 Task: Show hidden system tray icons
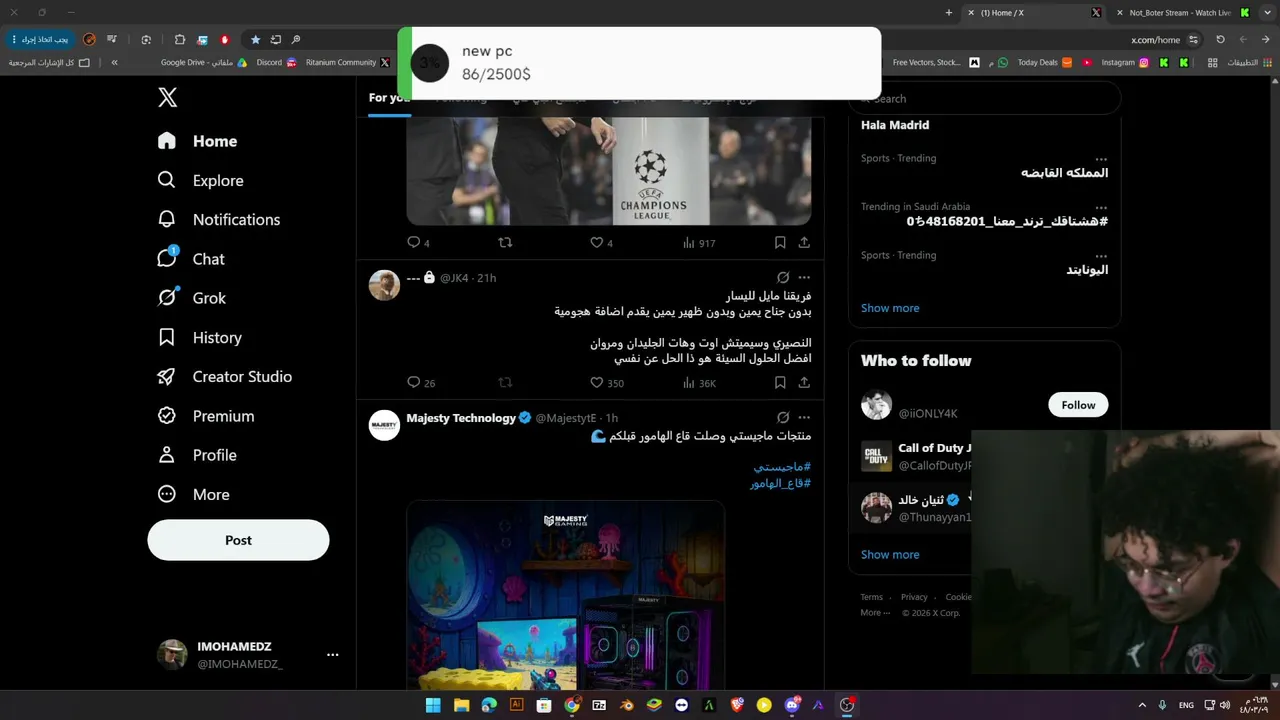1143,705
